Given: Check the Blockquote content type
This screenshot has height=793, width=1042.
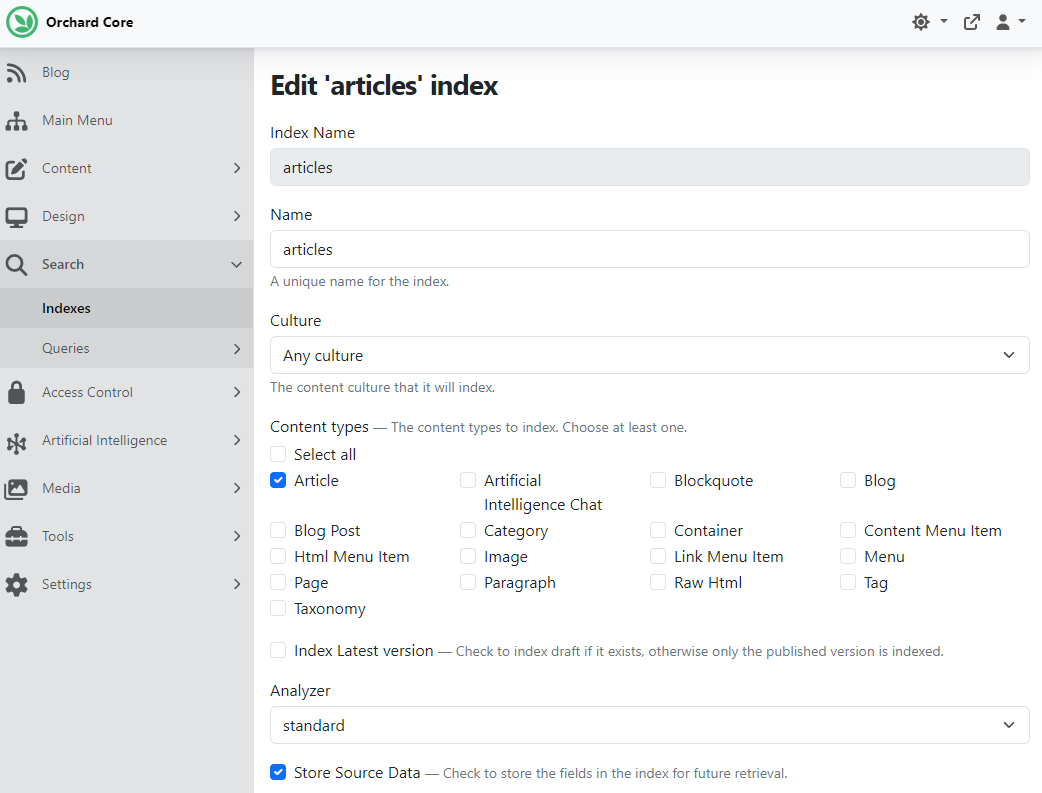Looking at the screenshot, I should coord(658,480).
